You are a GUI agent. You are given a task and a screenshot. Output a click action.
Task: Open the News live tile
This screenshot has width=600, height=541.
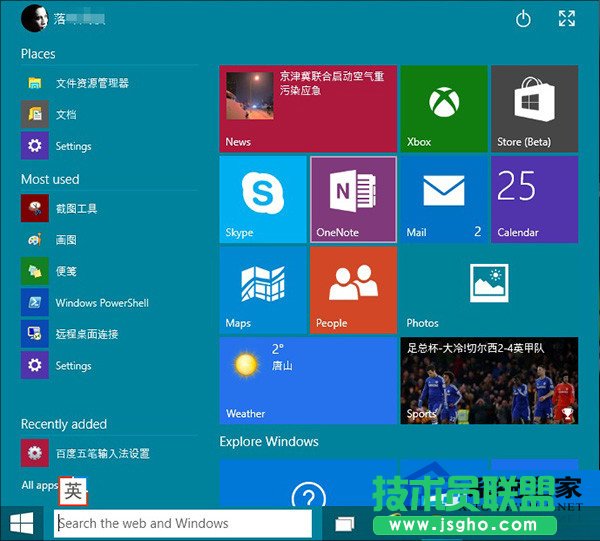click(308, 109)
